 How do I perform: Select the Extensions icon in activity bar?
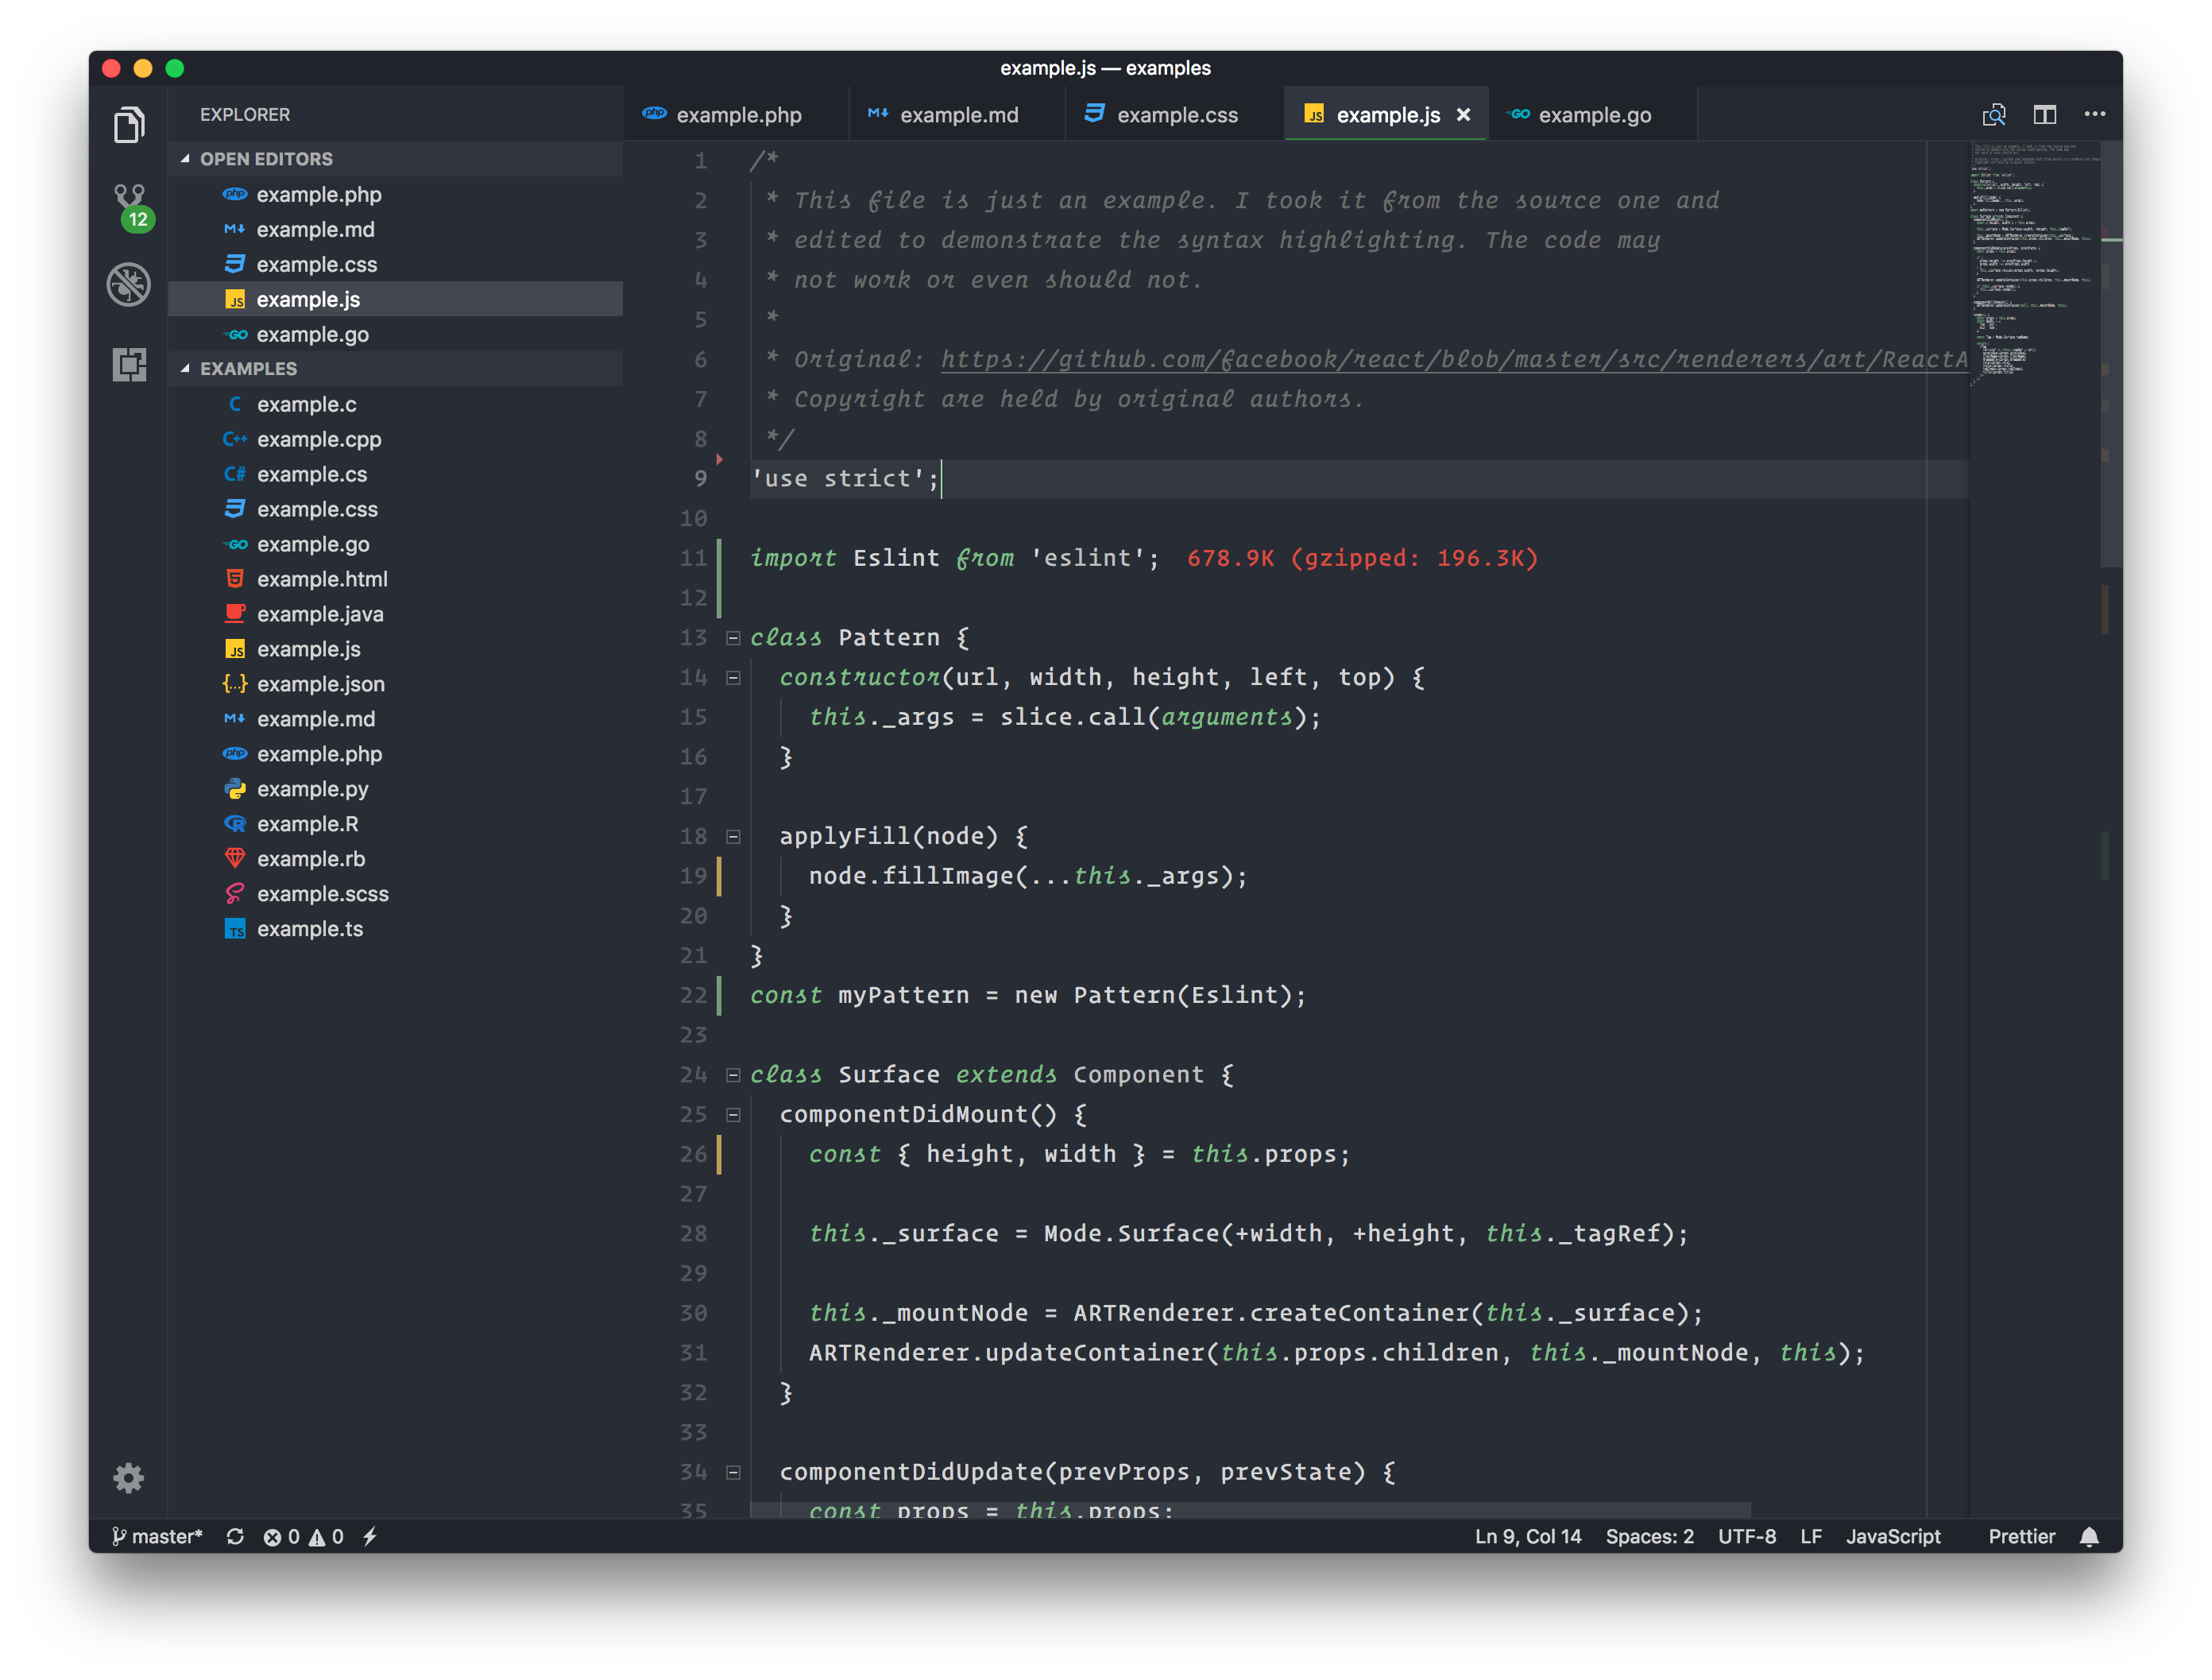129,367
